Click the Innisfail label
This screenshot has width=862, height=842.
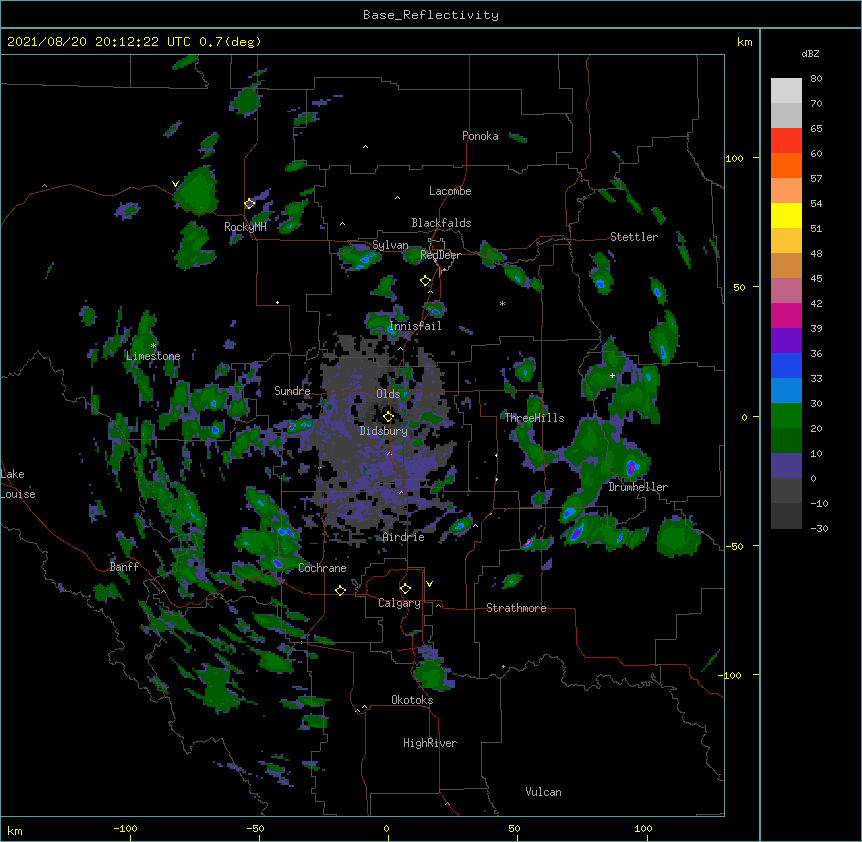[415, 326]
